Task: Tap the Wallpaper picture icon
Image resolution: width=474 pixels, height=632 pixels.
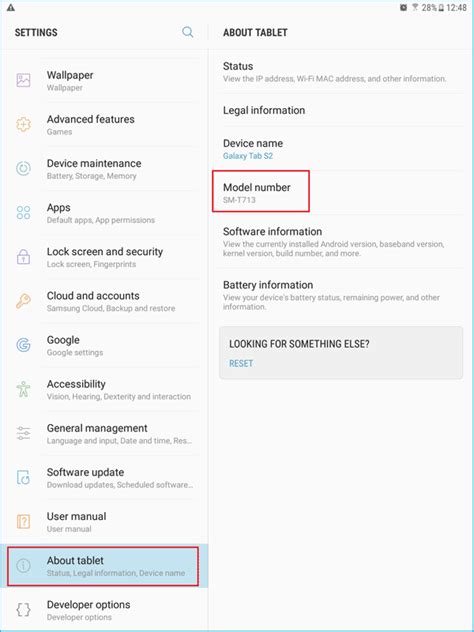Action: 23,80
